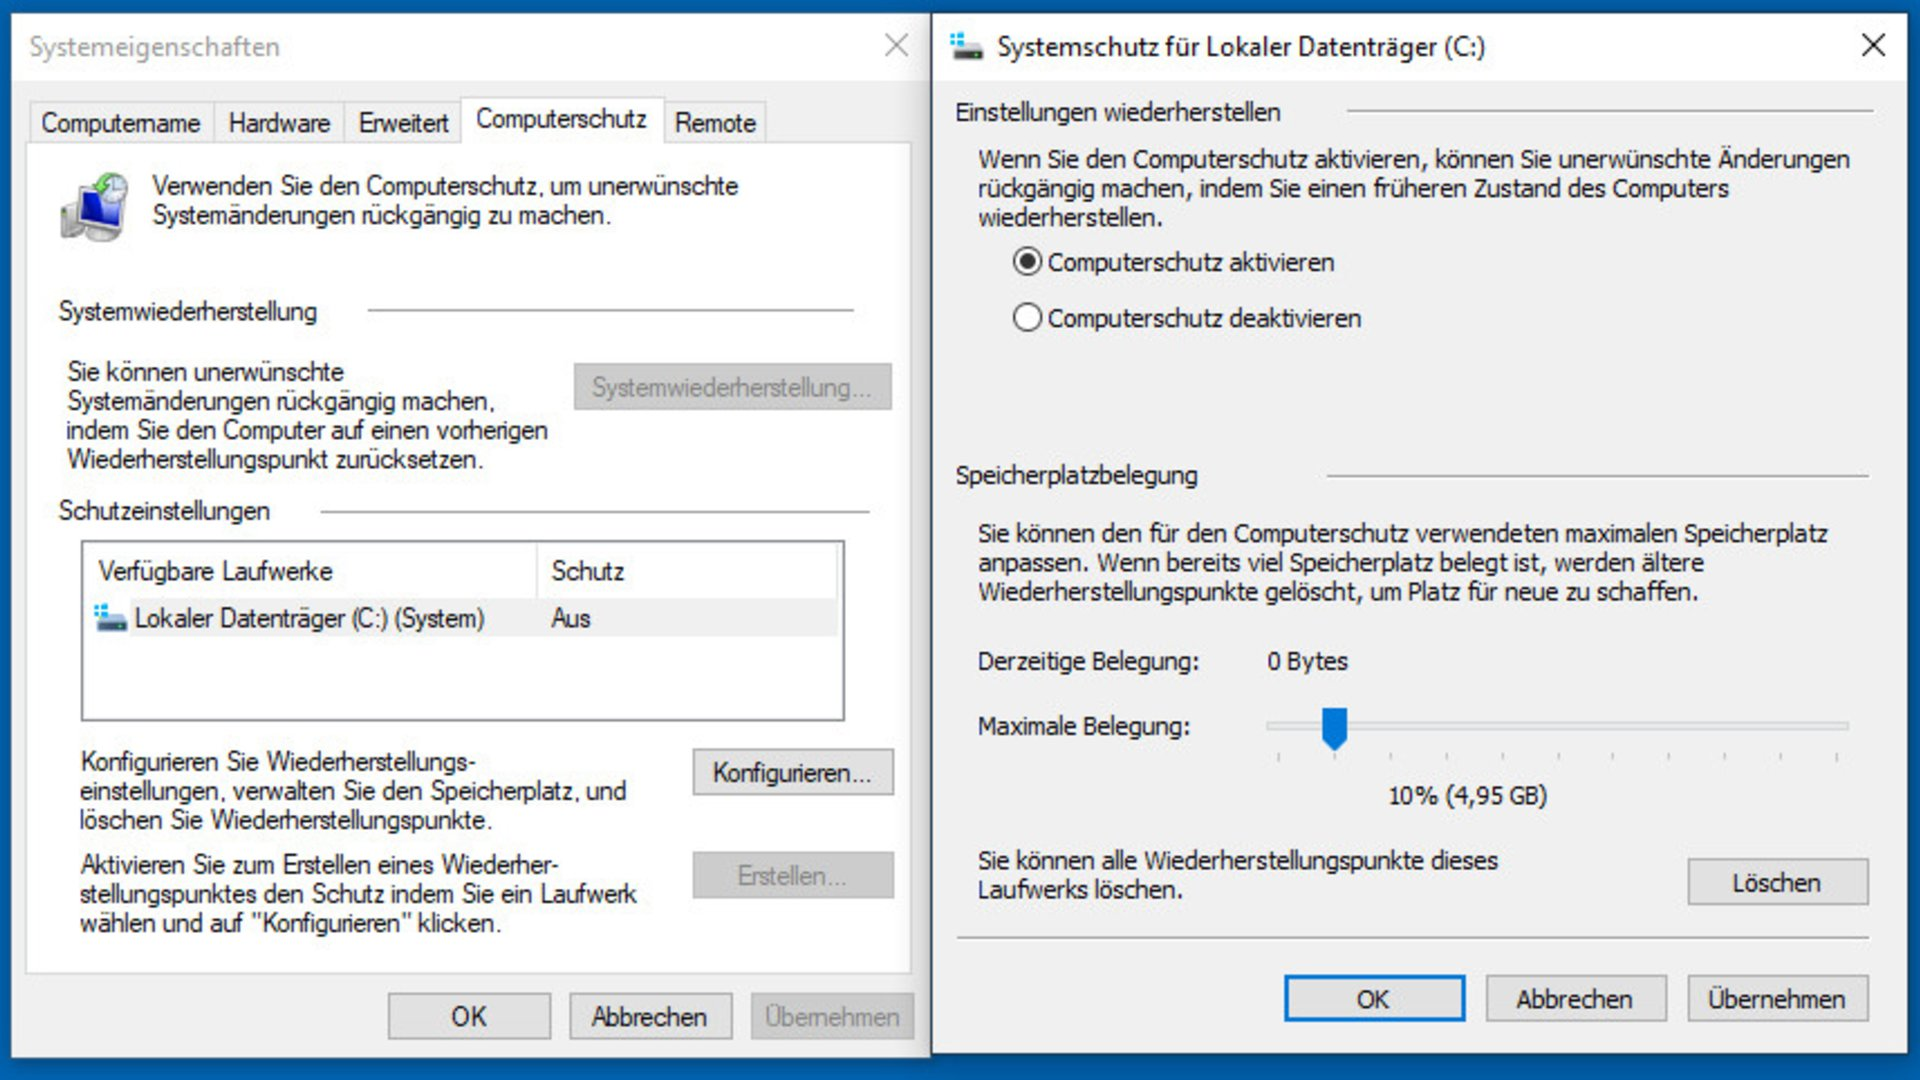Click the computer shield icon under the tabs

[x=95, y=207]
